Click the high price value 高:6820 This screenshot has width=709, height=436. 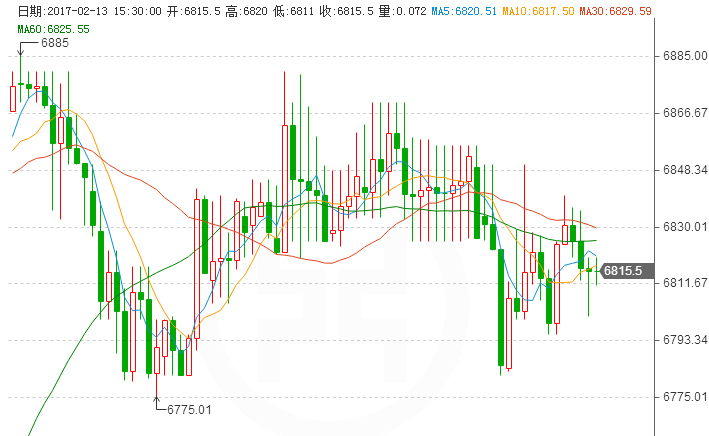[246, 11]
